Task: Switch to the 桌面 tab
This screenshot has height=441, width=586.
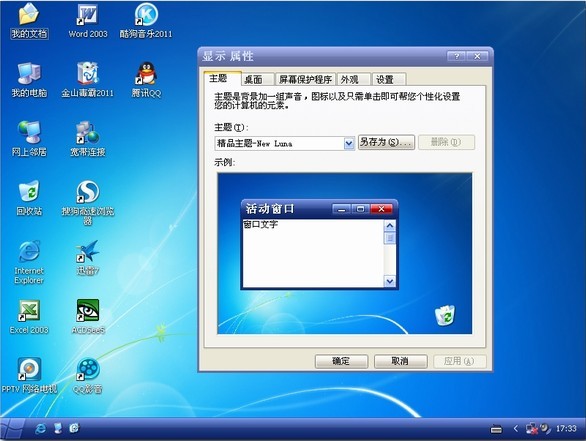Action: (x=257, y=79)
